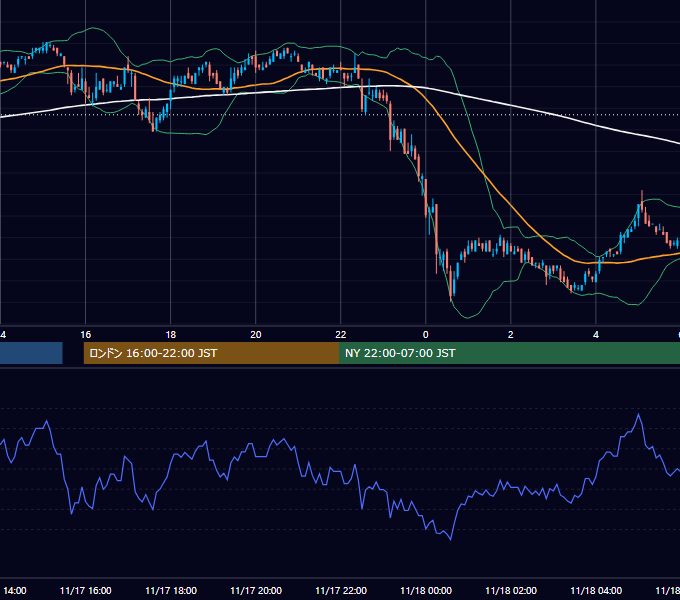Click the blue session bar before London
The height and width of the screenshot is (600, 680).
tap(31, 353)
